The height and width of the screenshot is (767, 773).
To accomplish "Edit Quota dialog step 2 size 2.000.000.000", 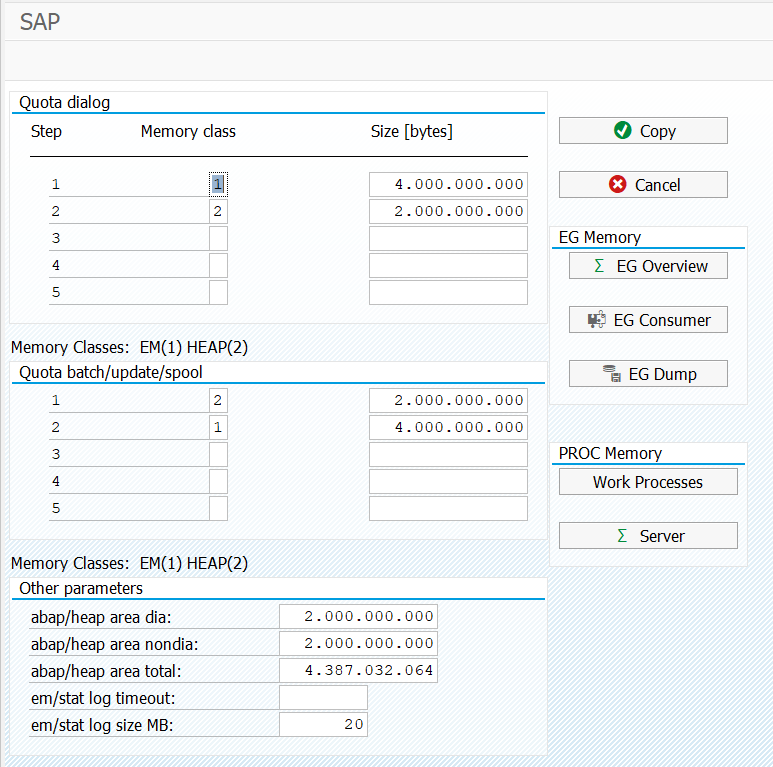I will (x=448, y=211).
